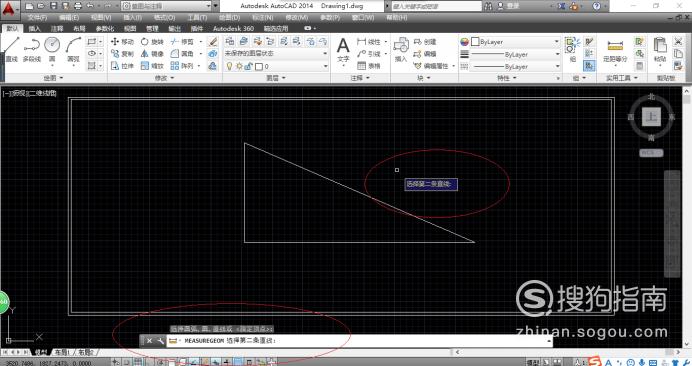Open the ByLayer object color dropdown swatch
The image size is (692, 366).
(514, 42)
